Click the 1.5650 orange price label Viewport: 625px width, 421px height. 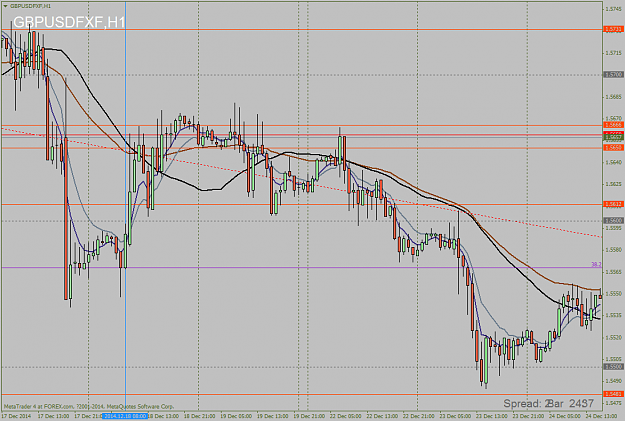613,148
